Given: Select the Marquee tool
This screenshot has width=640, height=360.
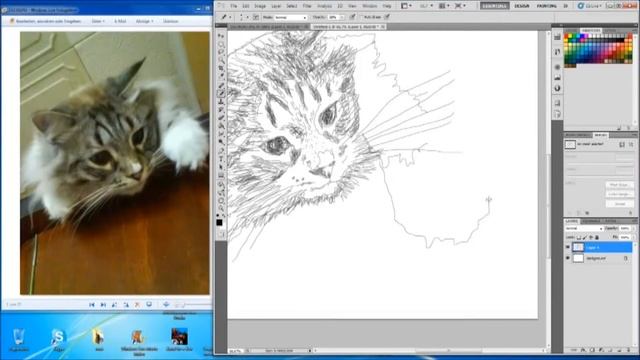Looking at the screenshot, I should tap(221, 44).
